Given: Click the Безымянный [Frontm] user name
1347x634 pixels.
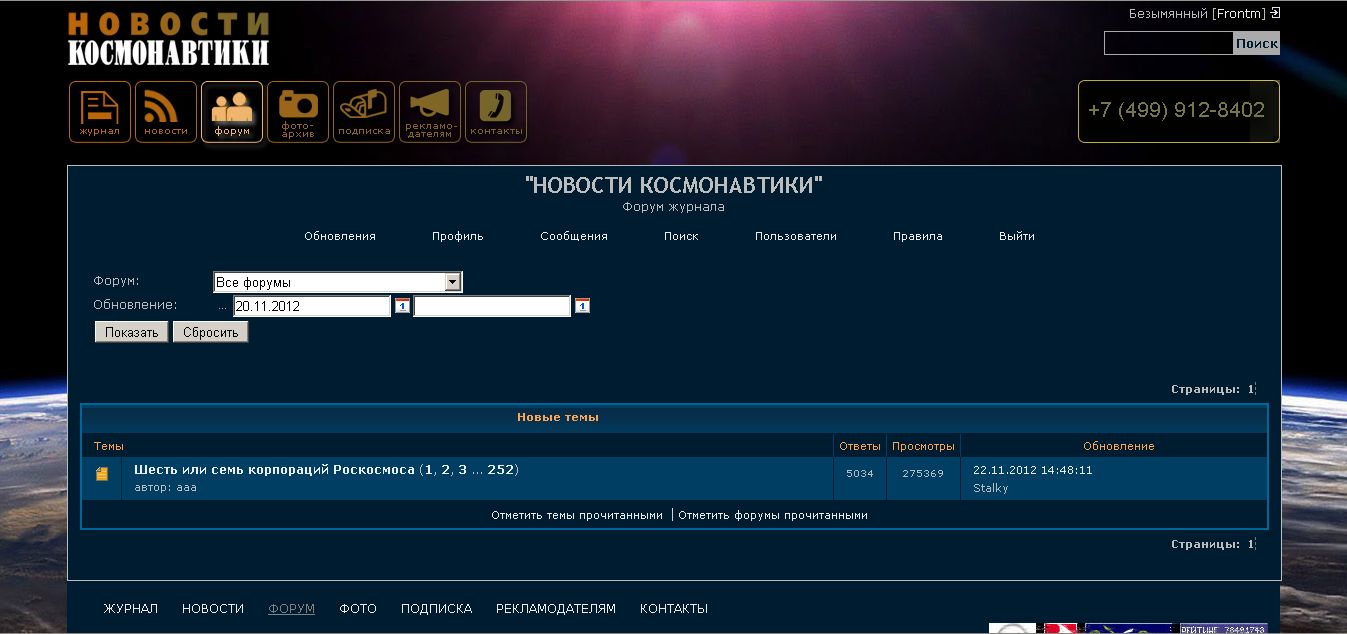Looking at the screenshot, I should click(1197, 14).
